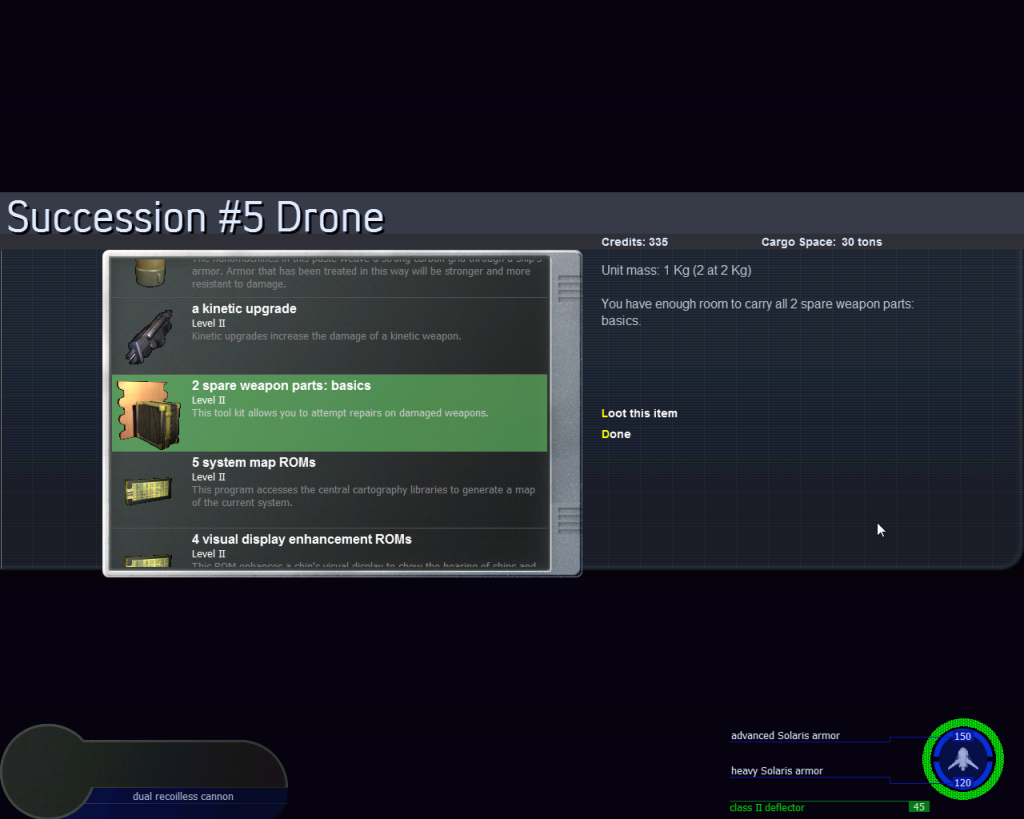The width and height of the screenshot is (1024, 819).
Task: Click the spare weapon parts toolkit icon
Action: [149, 415]
